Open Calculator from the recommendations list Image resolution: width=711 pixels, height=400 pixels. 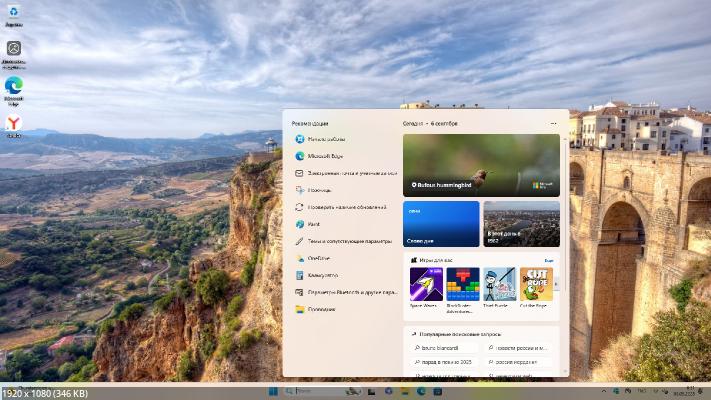pyautogui.click(x=323, y=275)
